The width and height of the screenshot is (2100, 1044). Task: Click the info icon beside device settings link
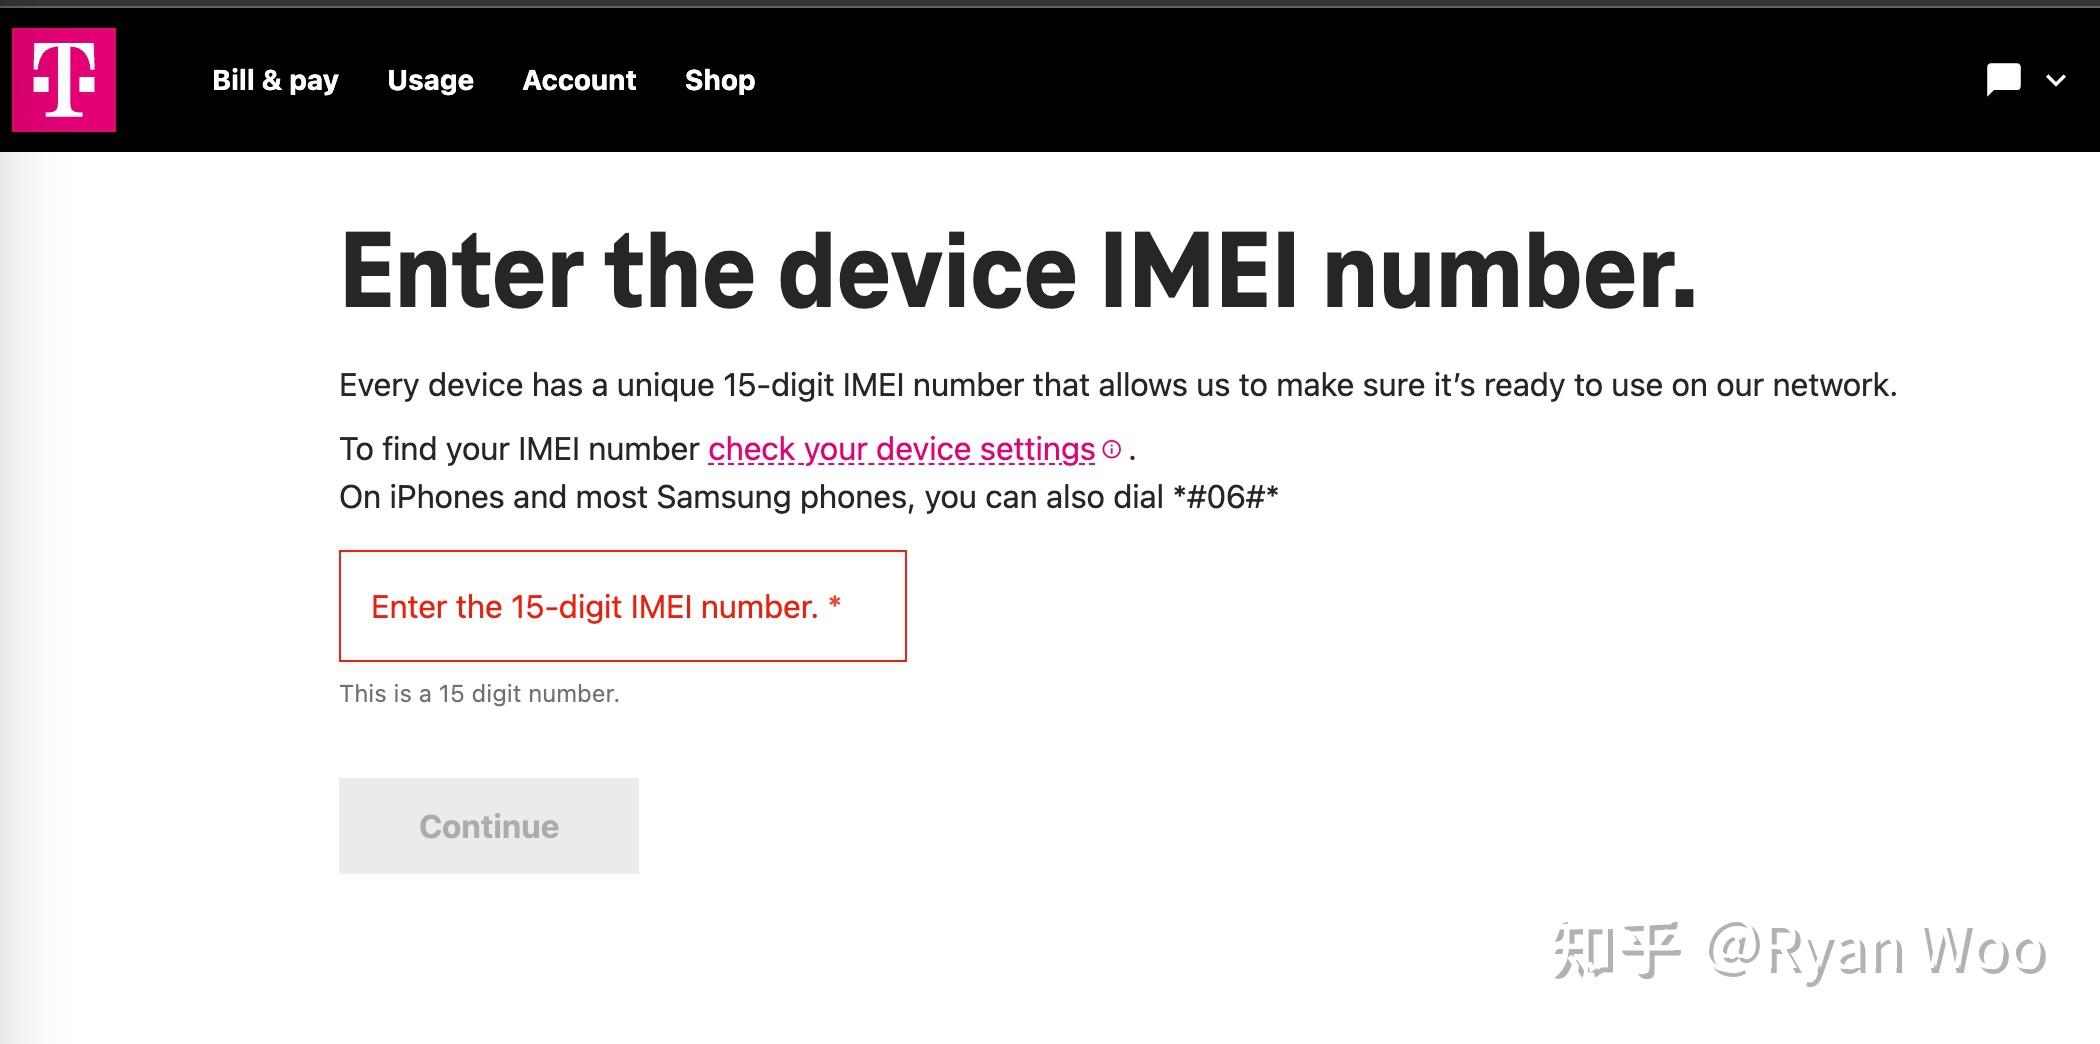click(x=1111, y=450)
